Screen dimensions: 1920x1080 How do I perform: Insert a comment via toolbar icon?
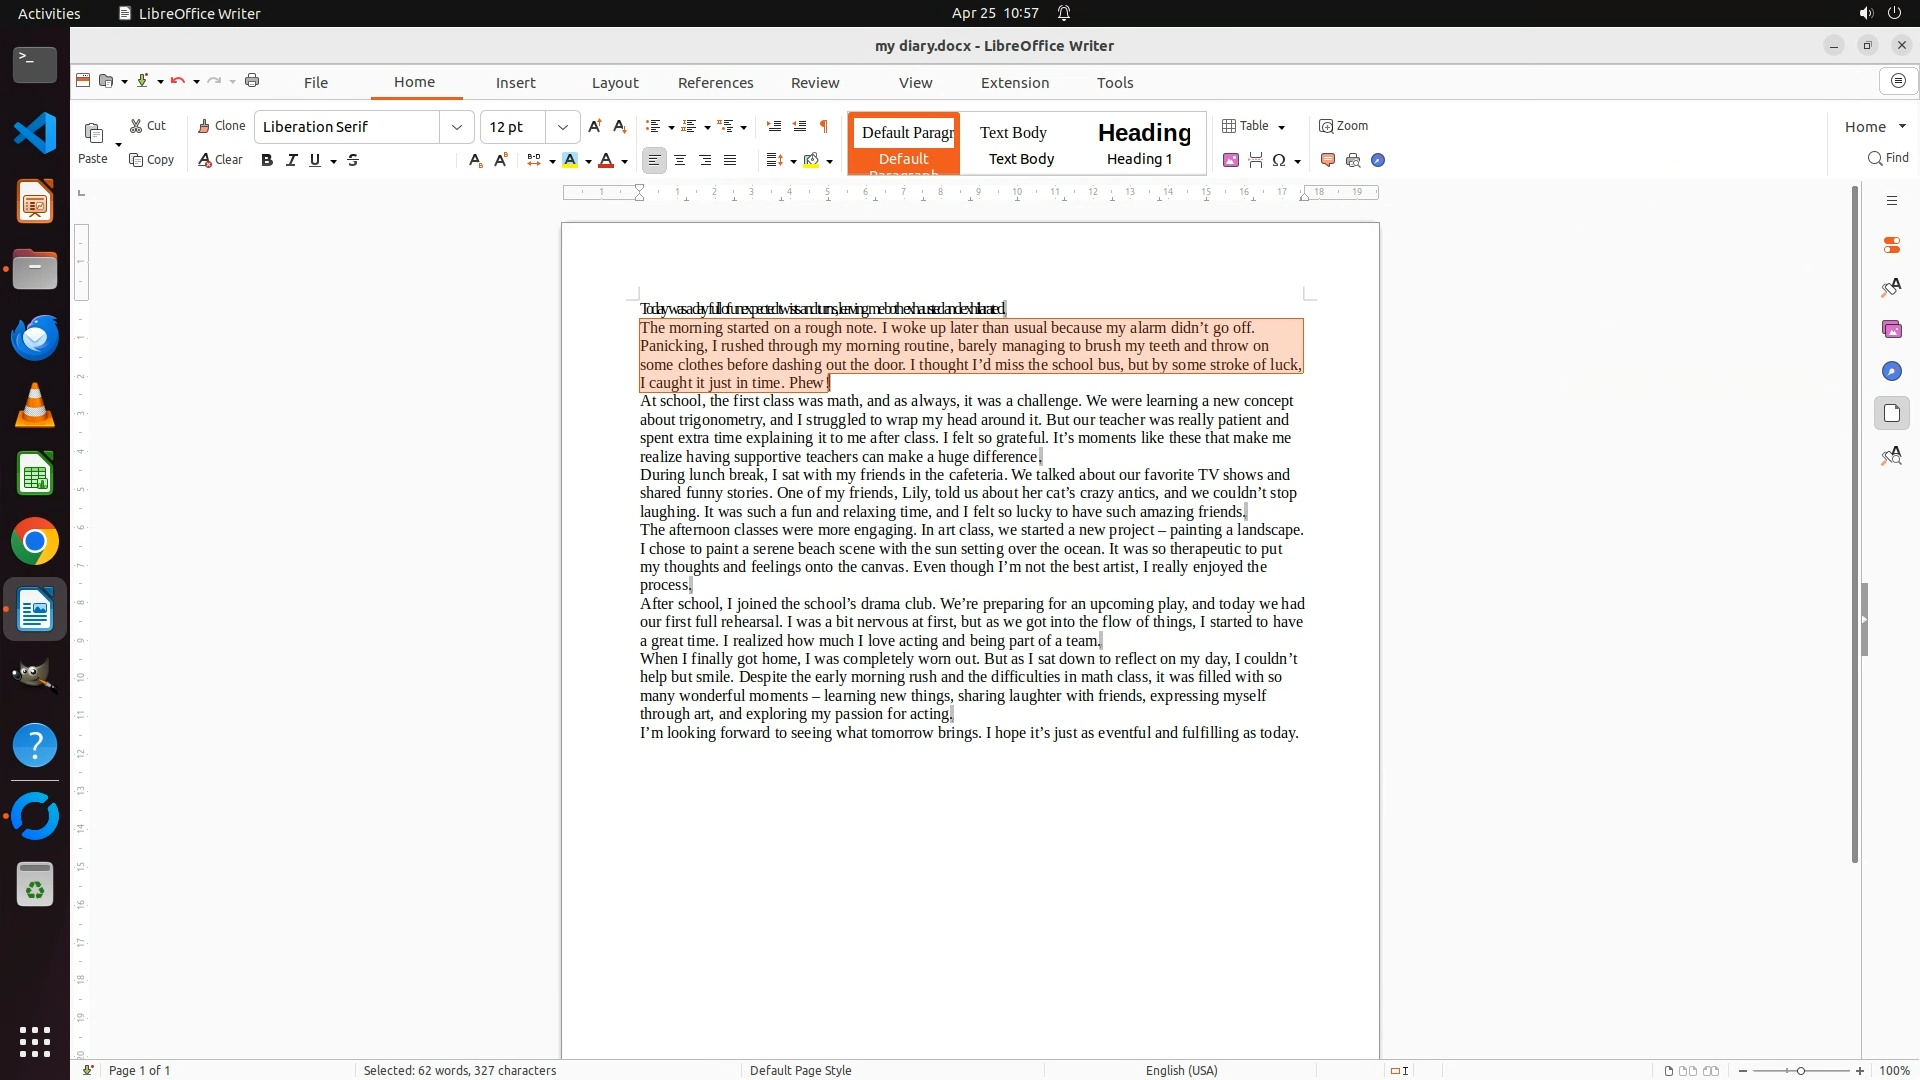1328,160
